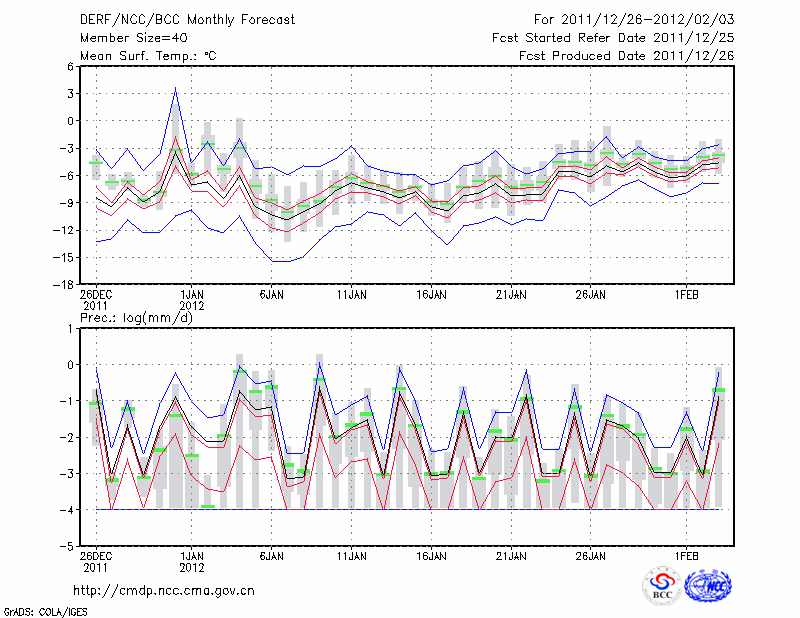Click 21JAN tick on precipitation chart axis
This screenshot has width=800, height=618.
(511, 553)
